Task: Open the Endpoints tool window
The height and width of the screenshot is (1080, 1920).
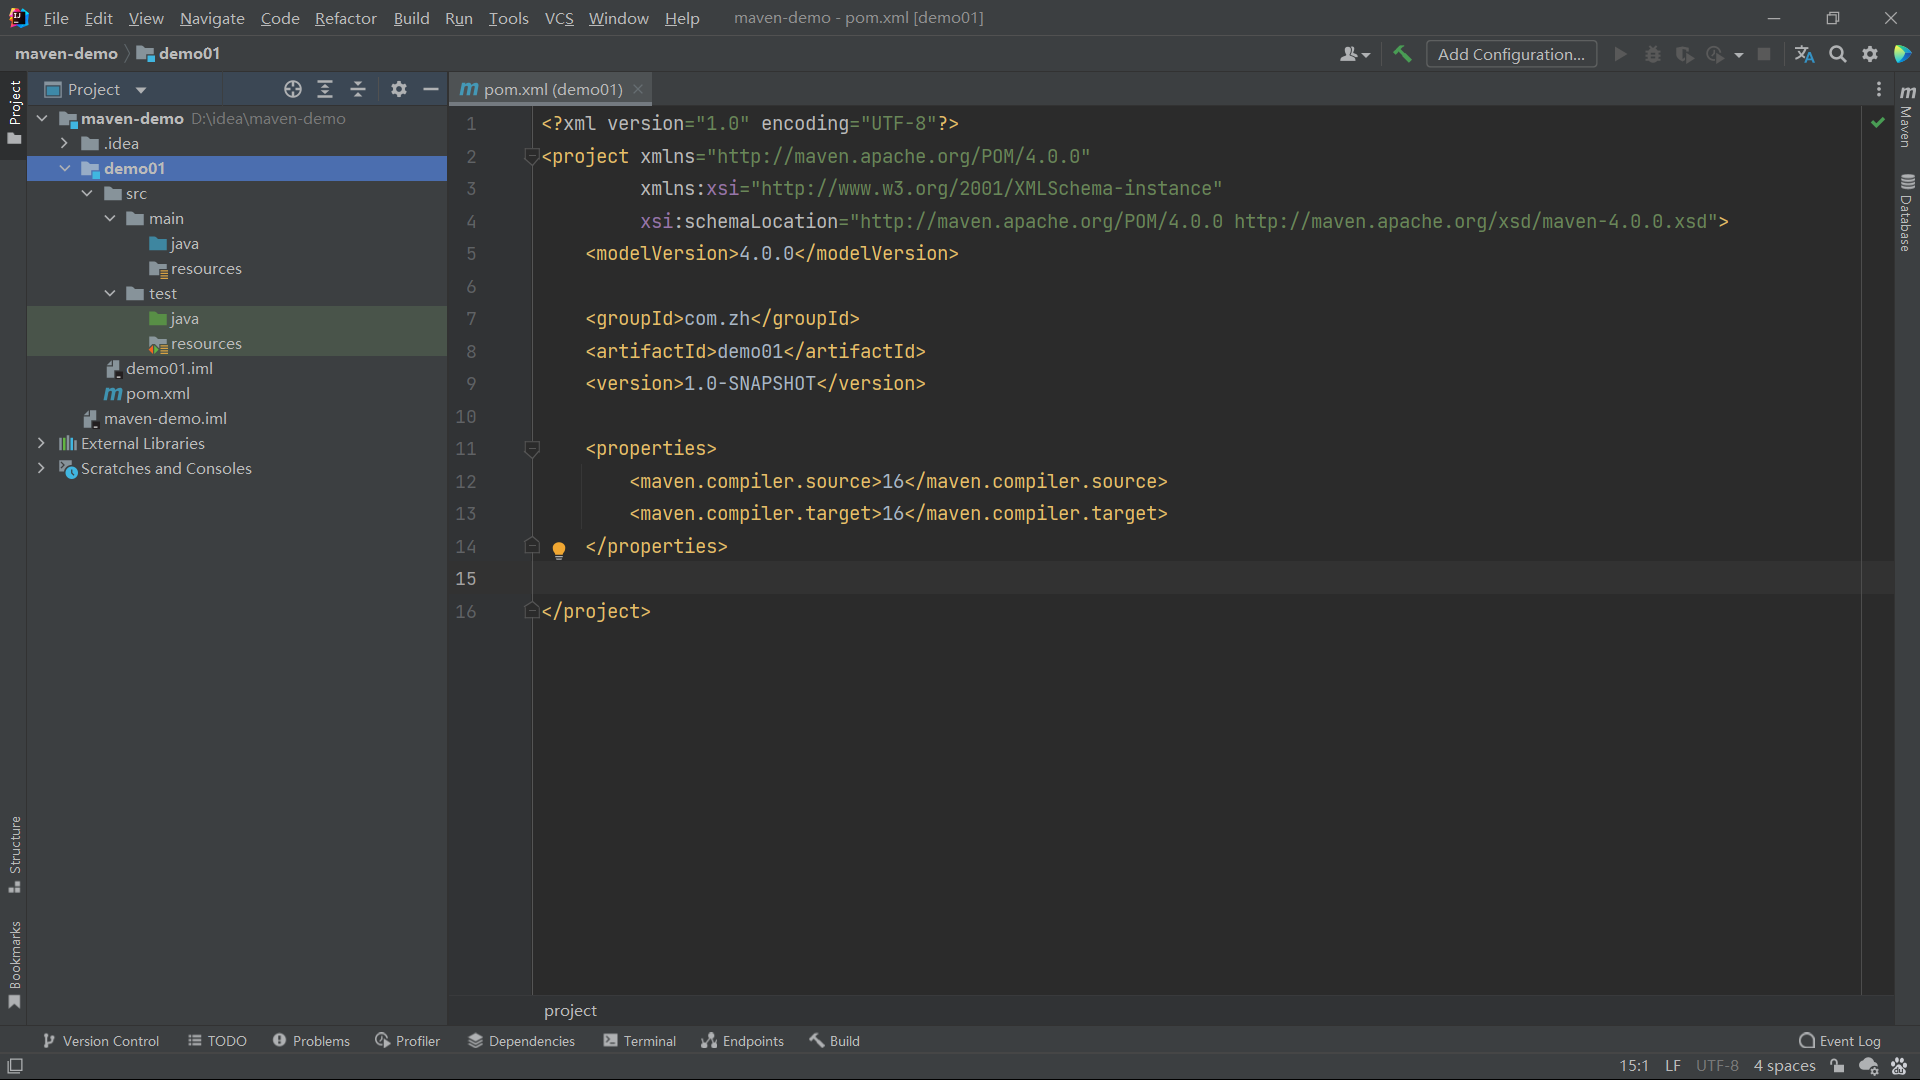Action: click(742, 1041)
